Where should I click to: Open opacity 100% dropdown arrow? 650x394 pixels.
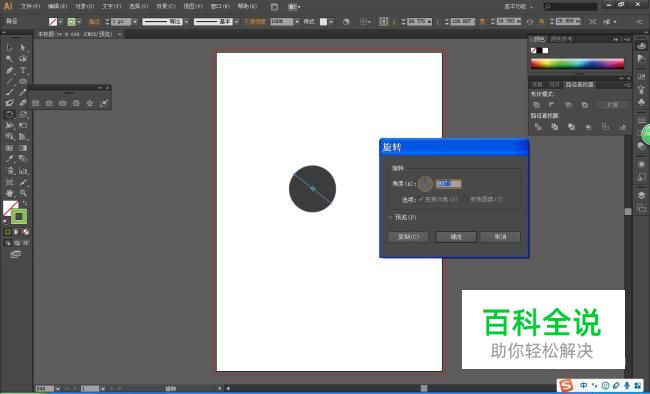tap(297, 22)
